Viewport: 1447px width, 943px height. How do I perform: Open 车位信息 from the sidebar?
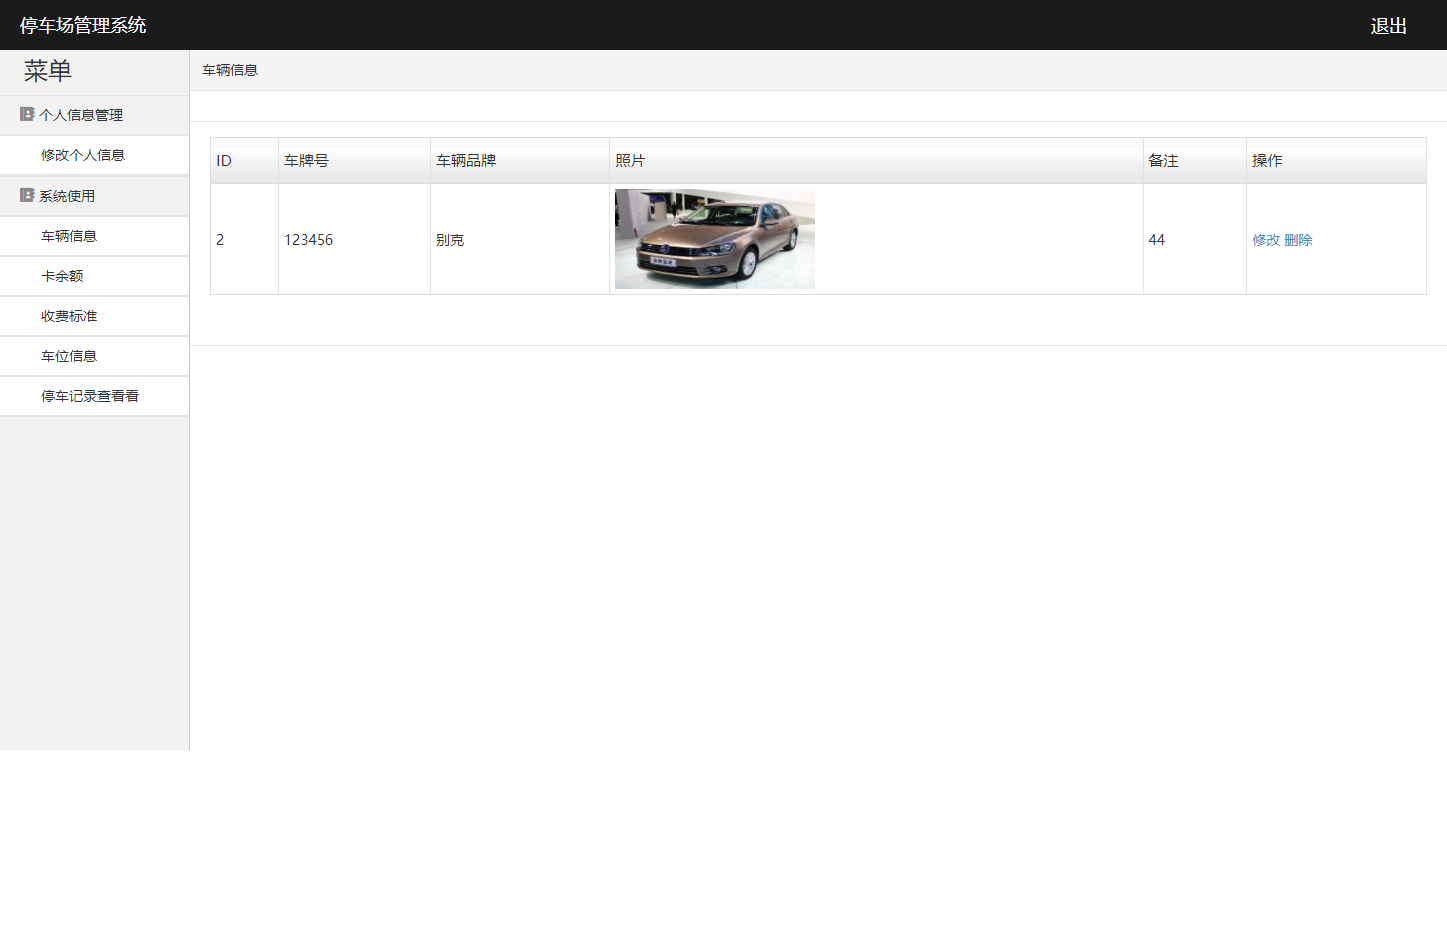tap(68, 355)
